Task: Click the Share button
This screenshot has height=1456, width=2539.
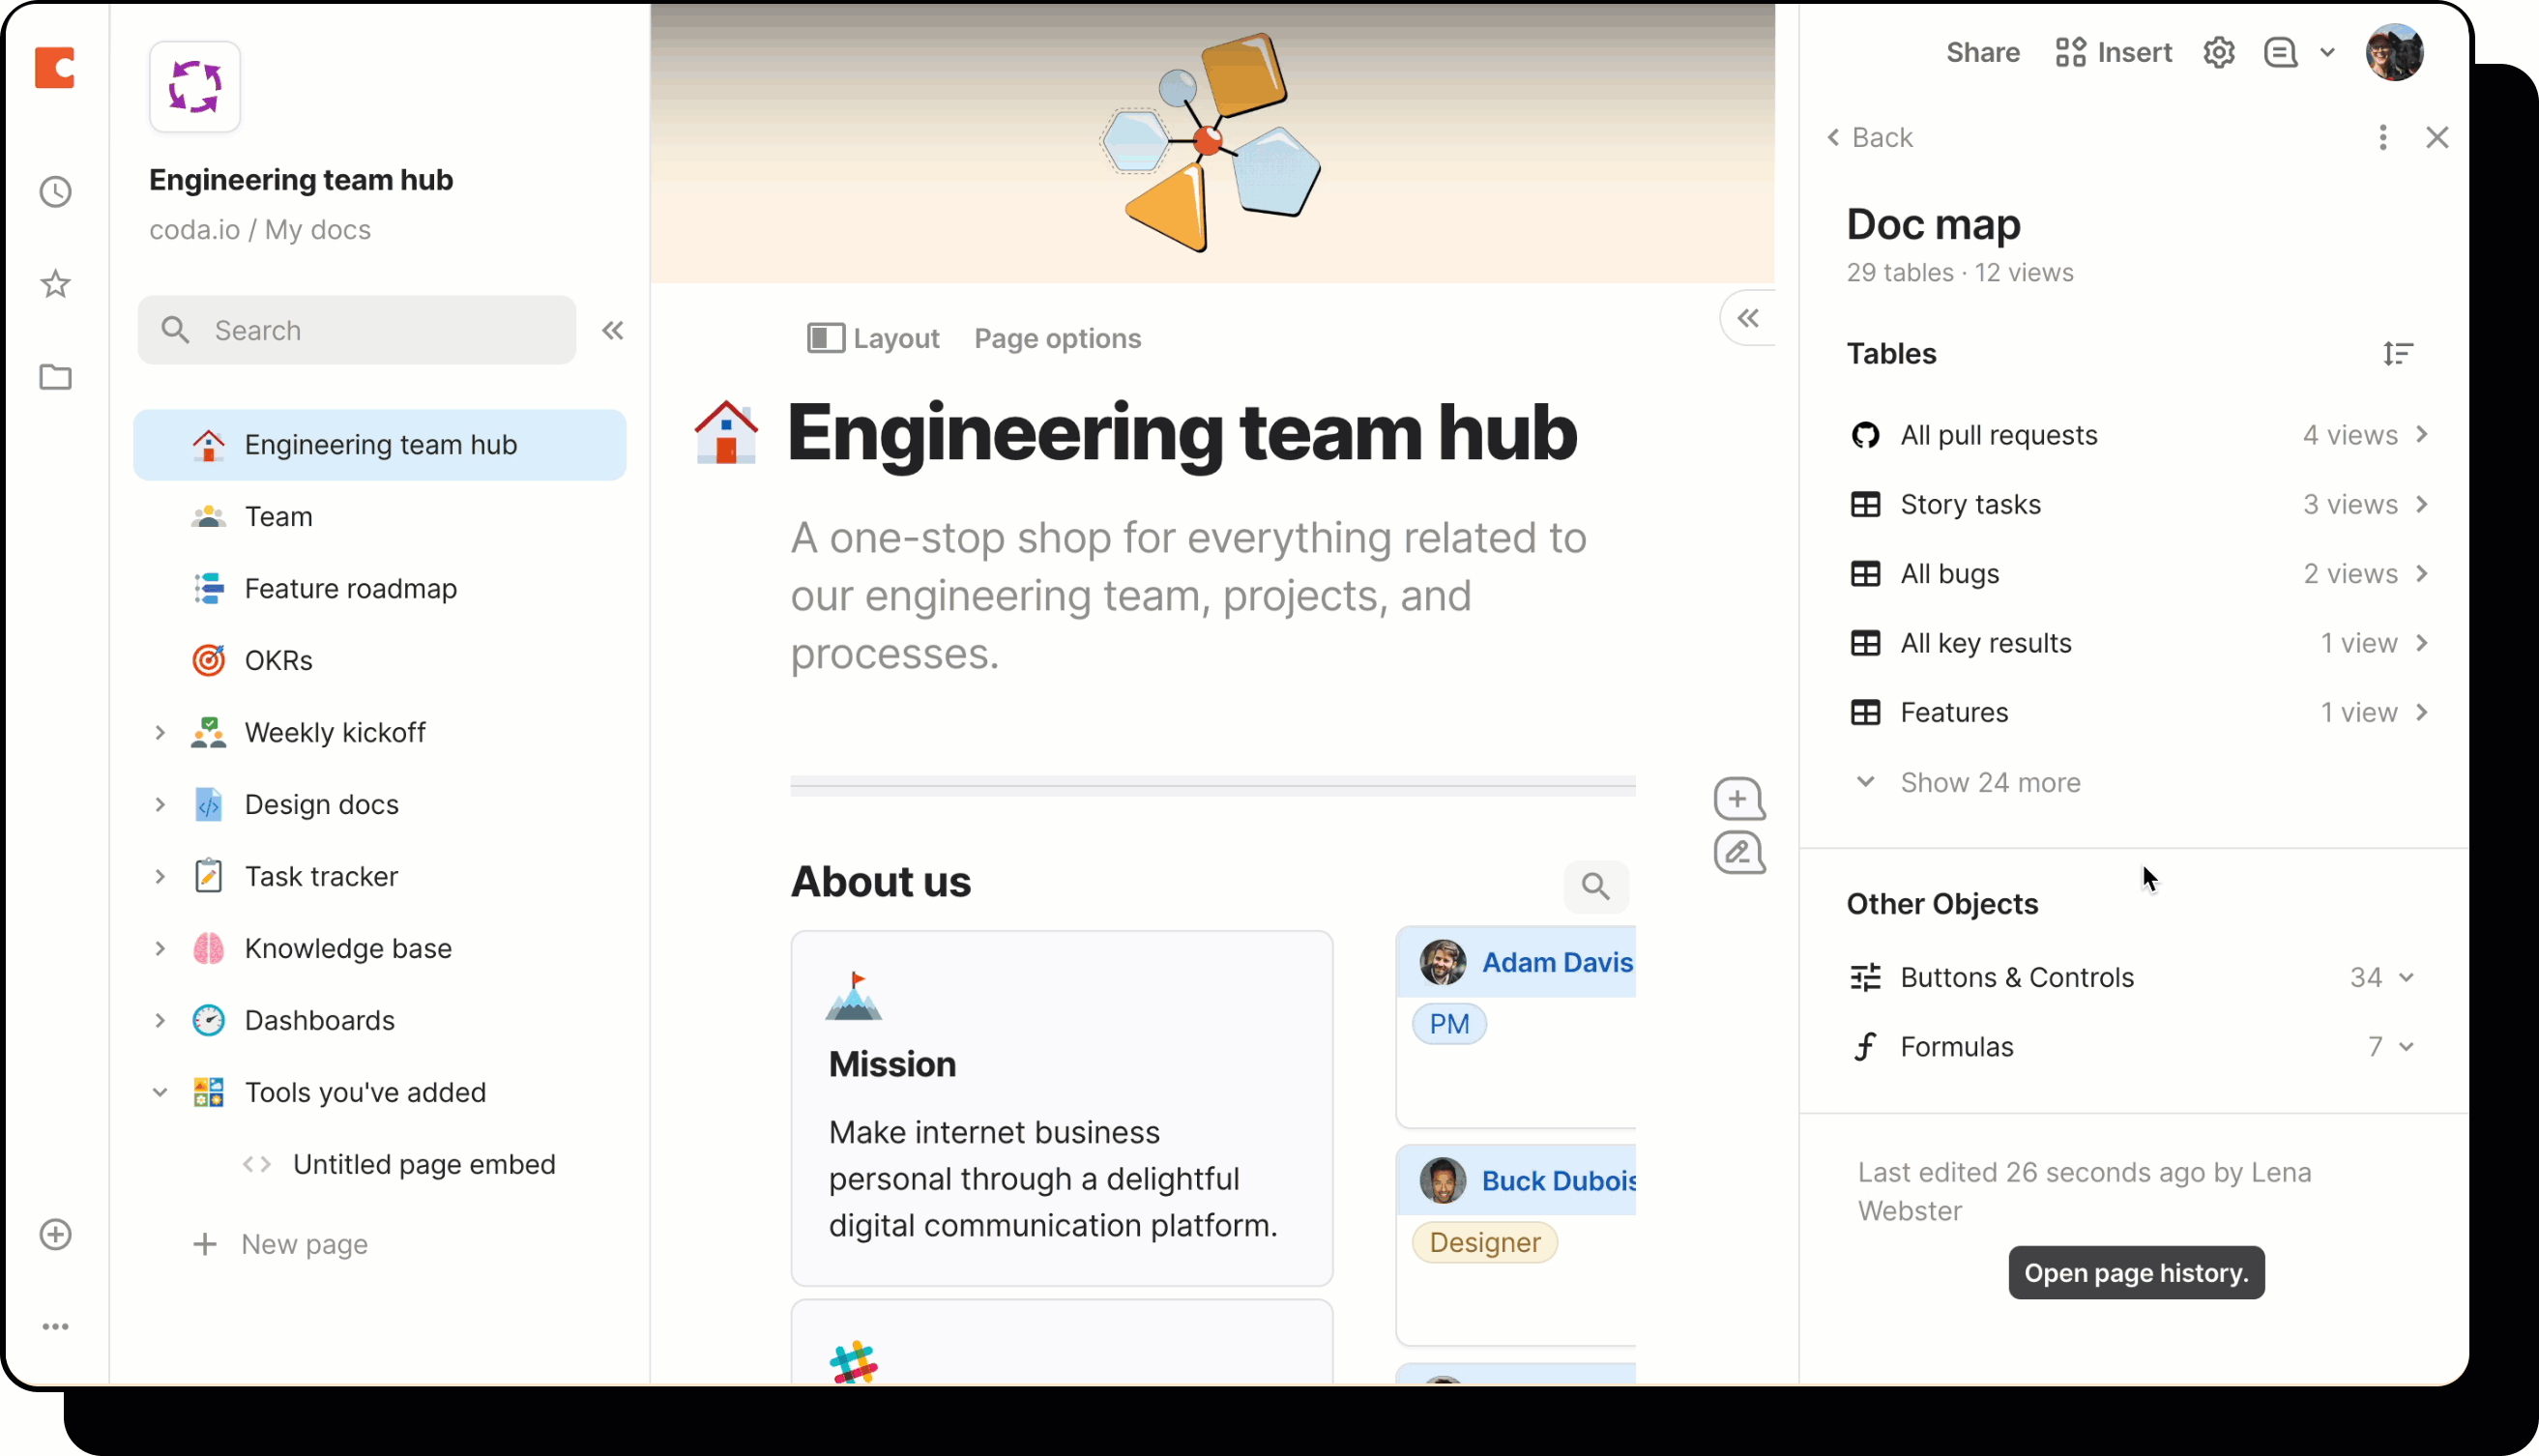Action: coord(1982,52)
